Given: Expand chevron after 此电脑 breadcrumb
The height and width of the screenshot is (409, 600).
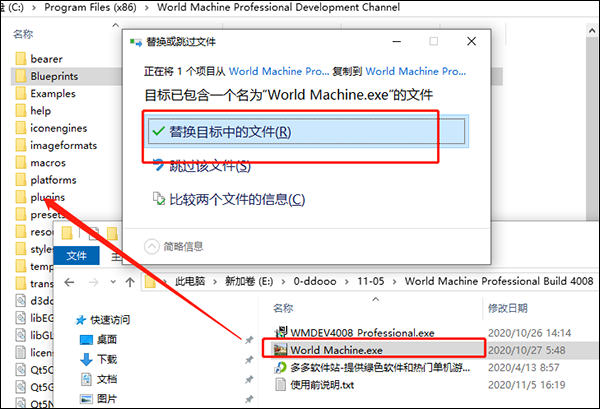Looking at the screenshot, I should click(215, 282).
